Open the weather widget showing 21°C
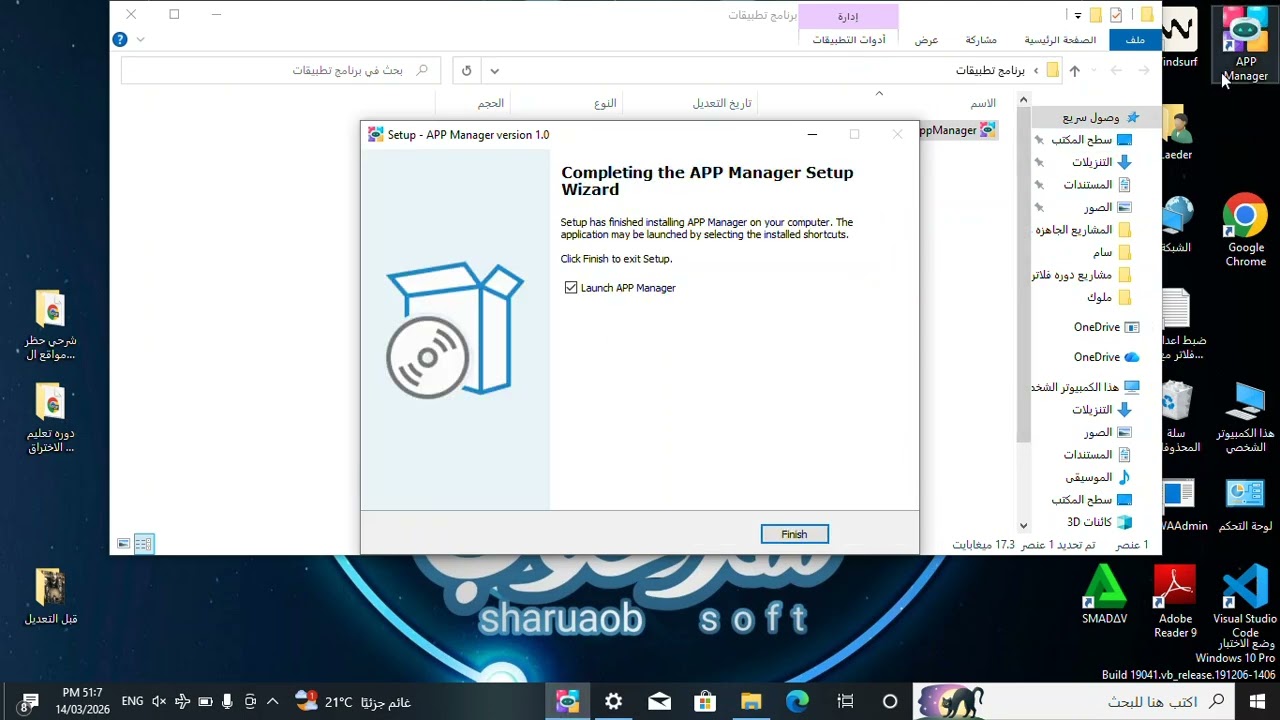Screen dimensions: 1280x720 click(353, 702)
